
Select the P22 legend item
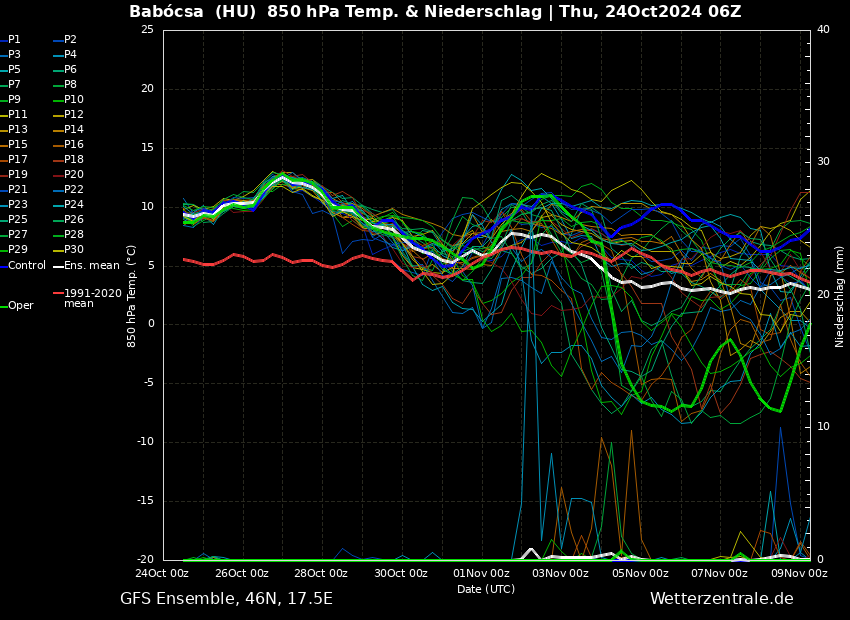coord(74,190)
